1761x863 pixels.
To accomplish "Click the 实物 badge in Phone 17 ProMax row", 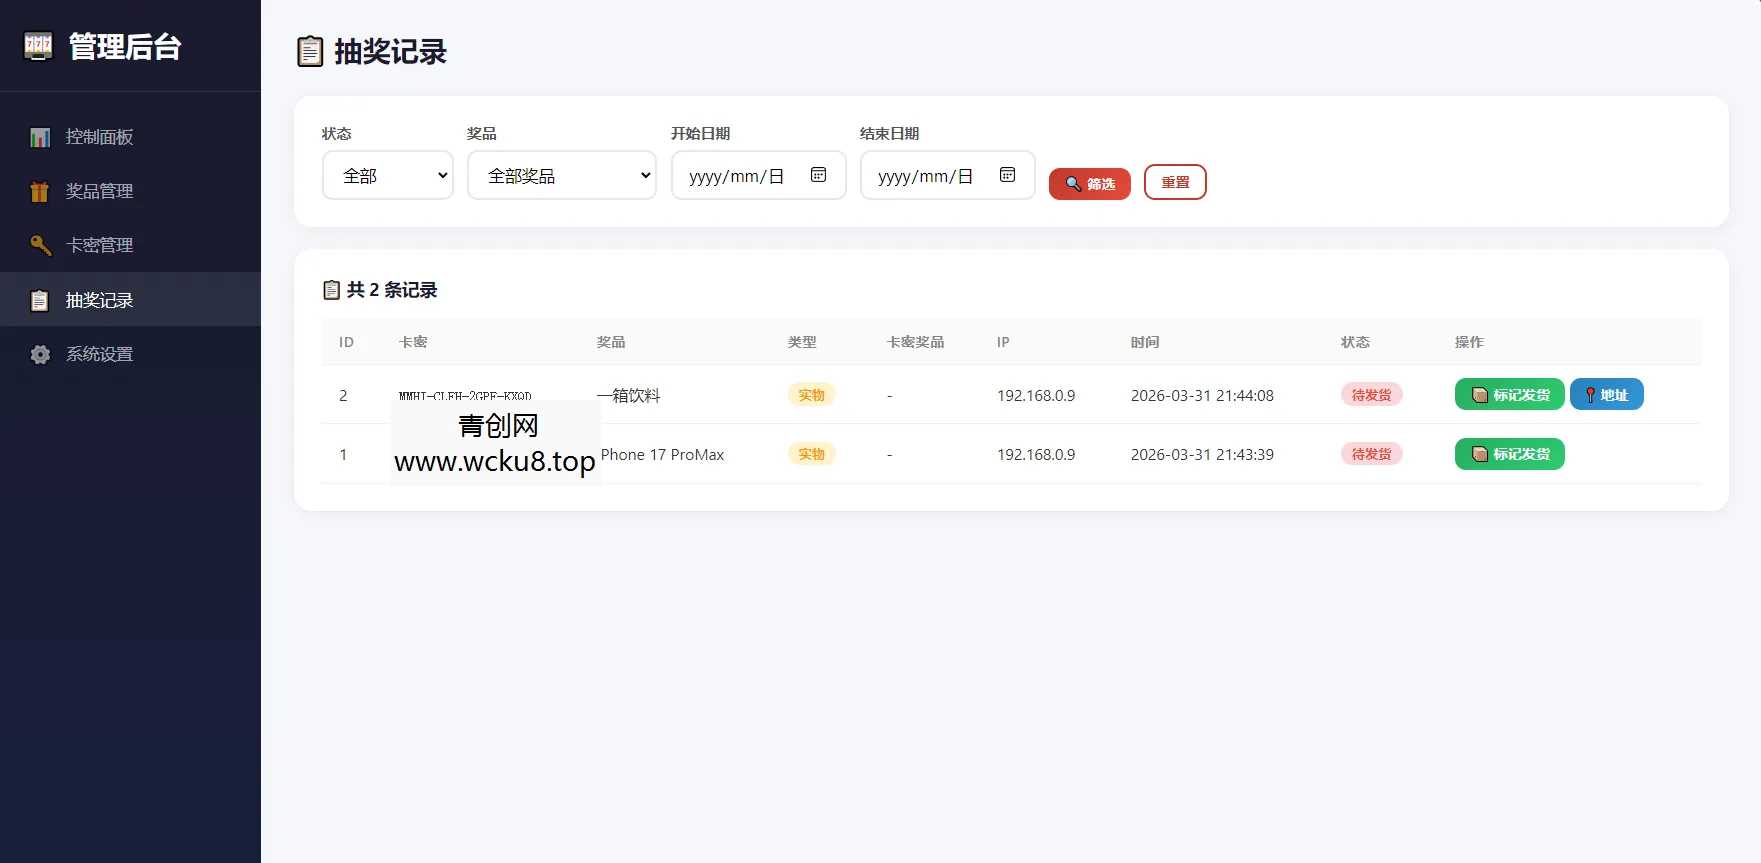I will pos(811,454).
